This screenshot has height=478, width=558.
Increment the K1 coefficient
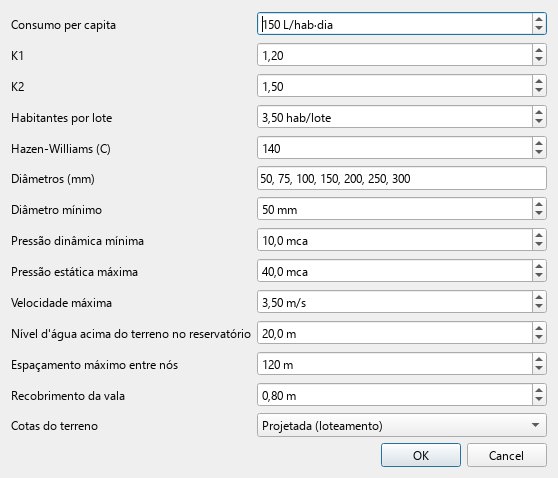click(539, 50)
